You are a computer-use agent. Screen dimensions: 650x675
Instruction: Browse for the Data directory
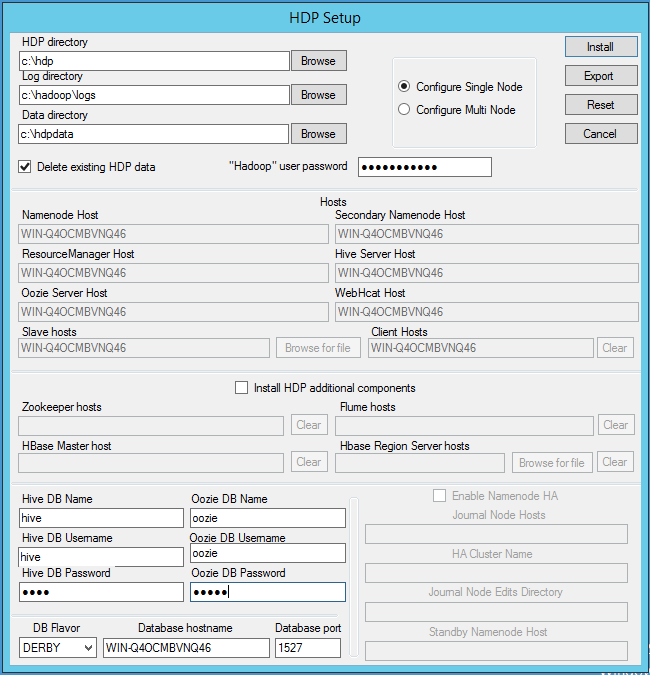[x=319, y=134]
